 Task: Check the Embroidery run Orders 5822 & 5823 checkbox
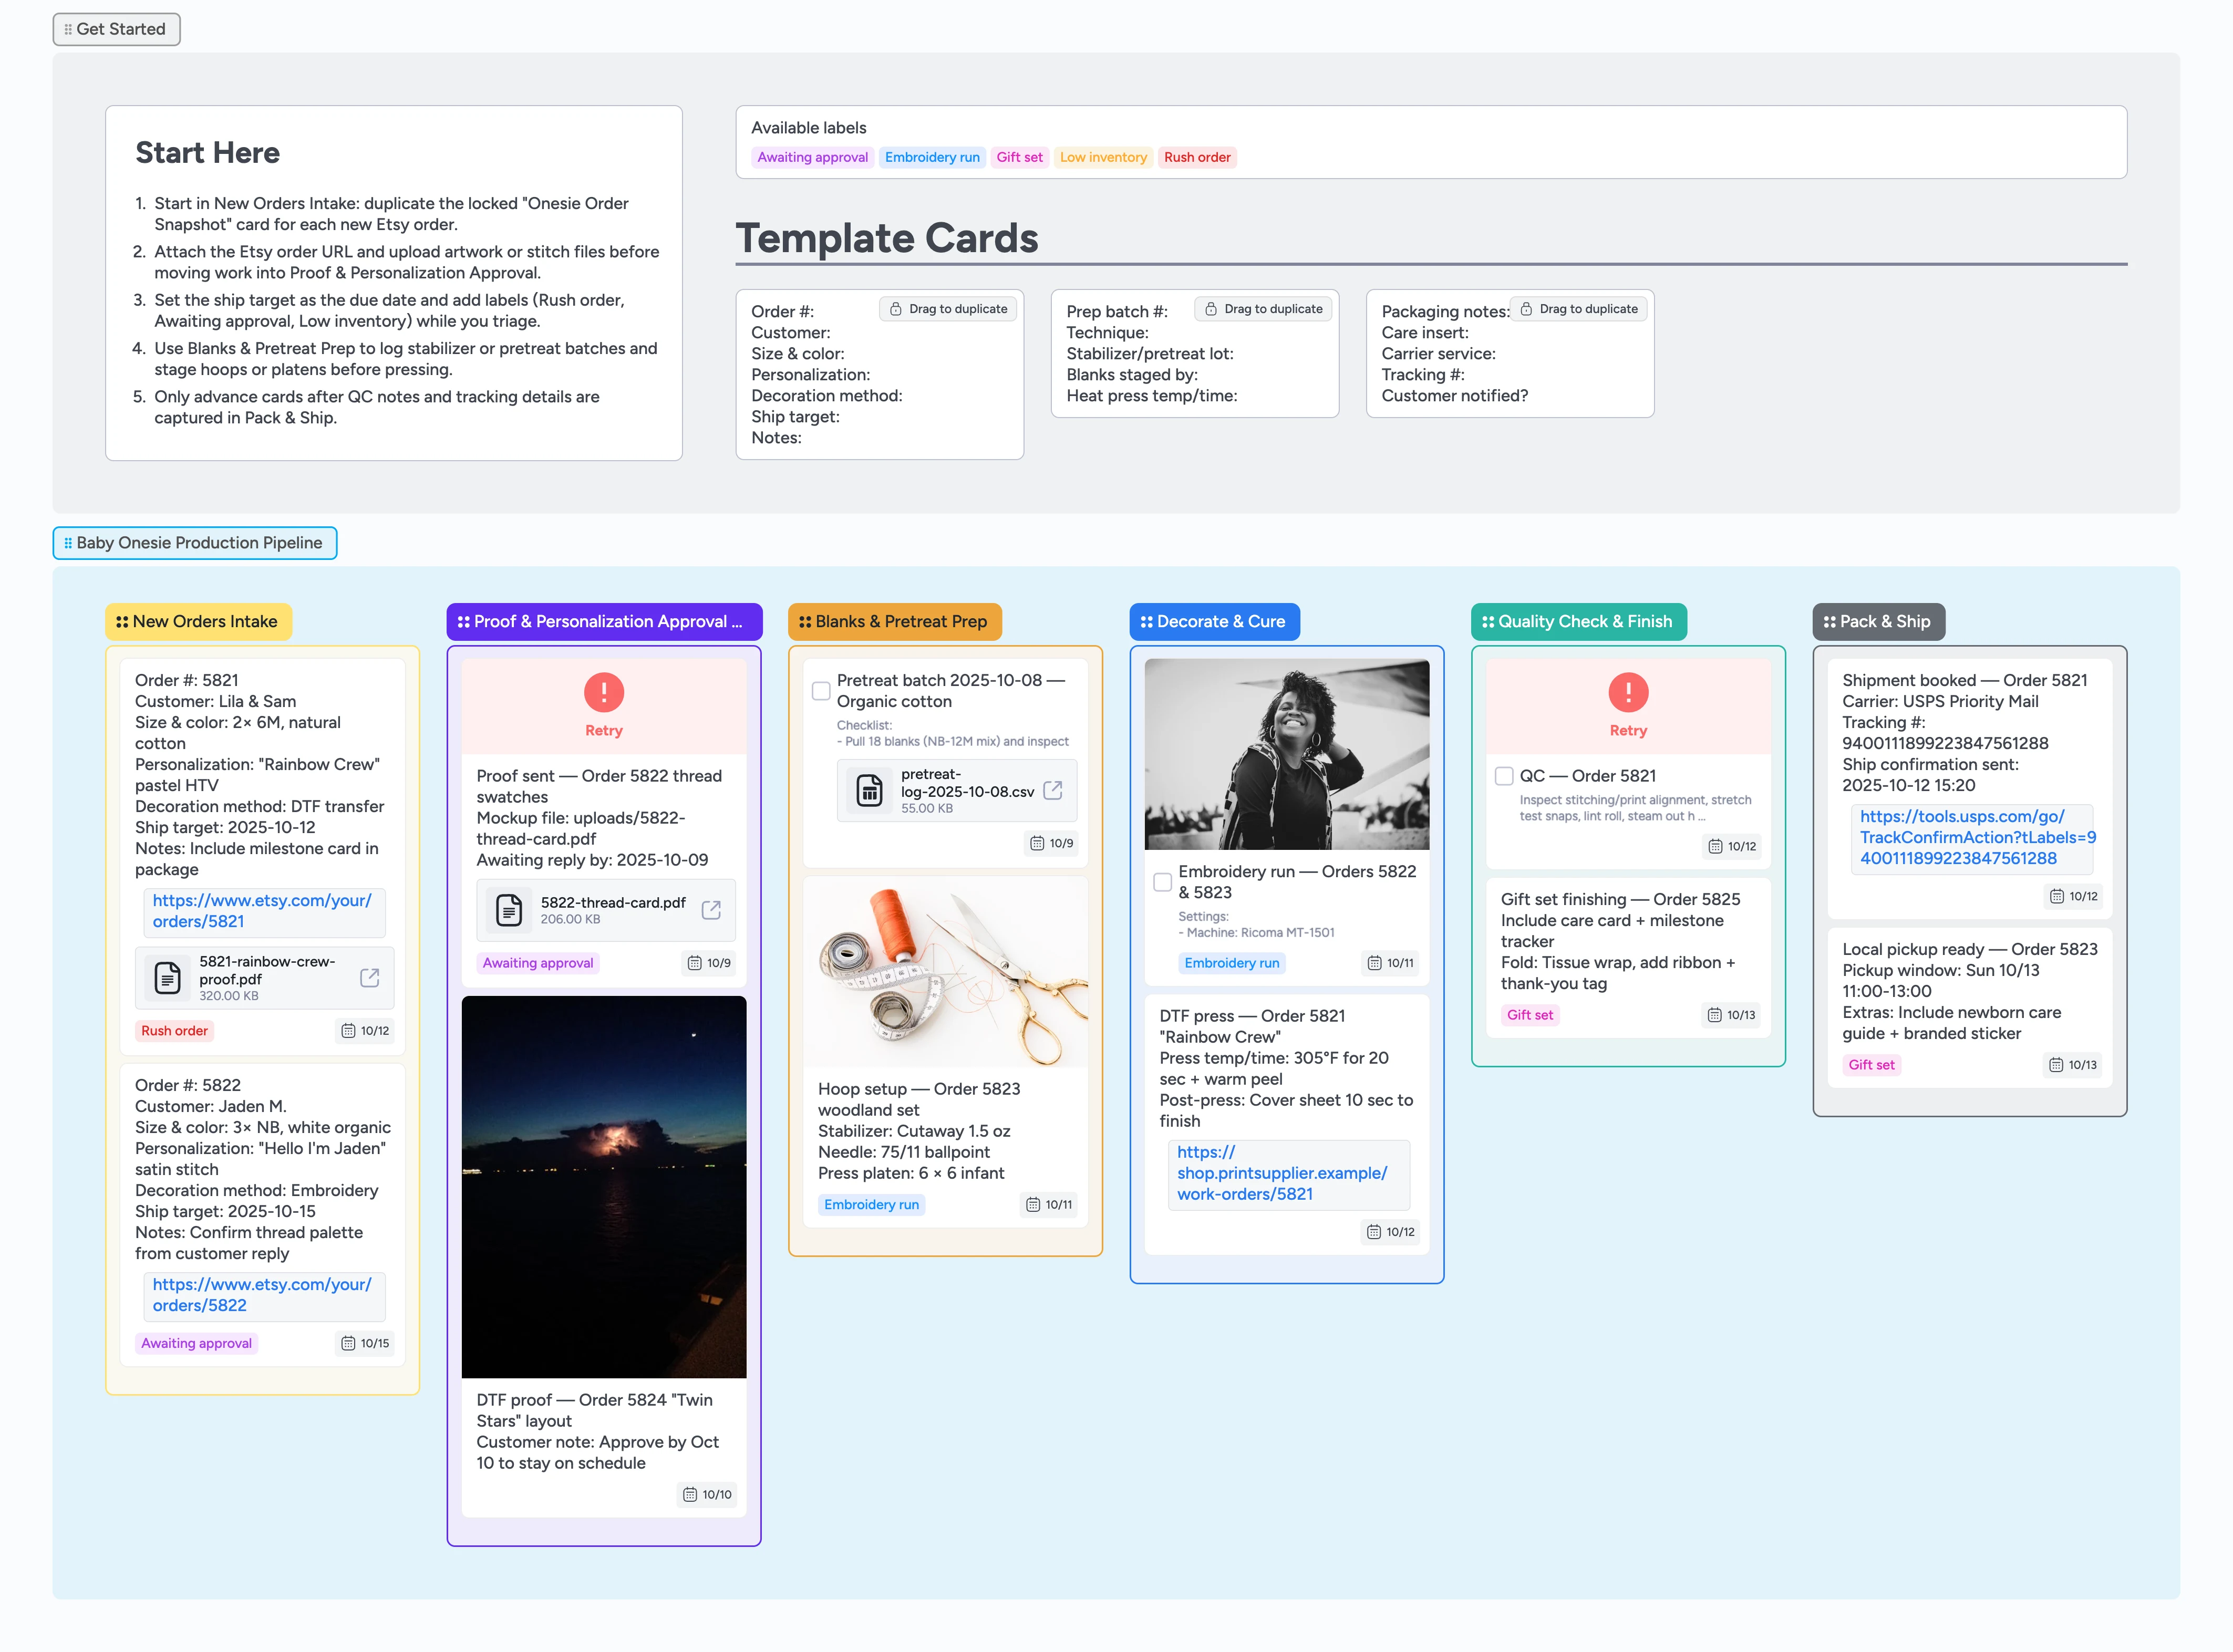point(1163,881)
